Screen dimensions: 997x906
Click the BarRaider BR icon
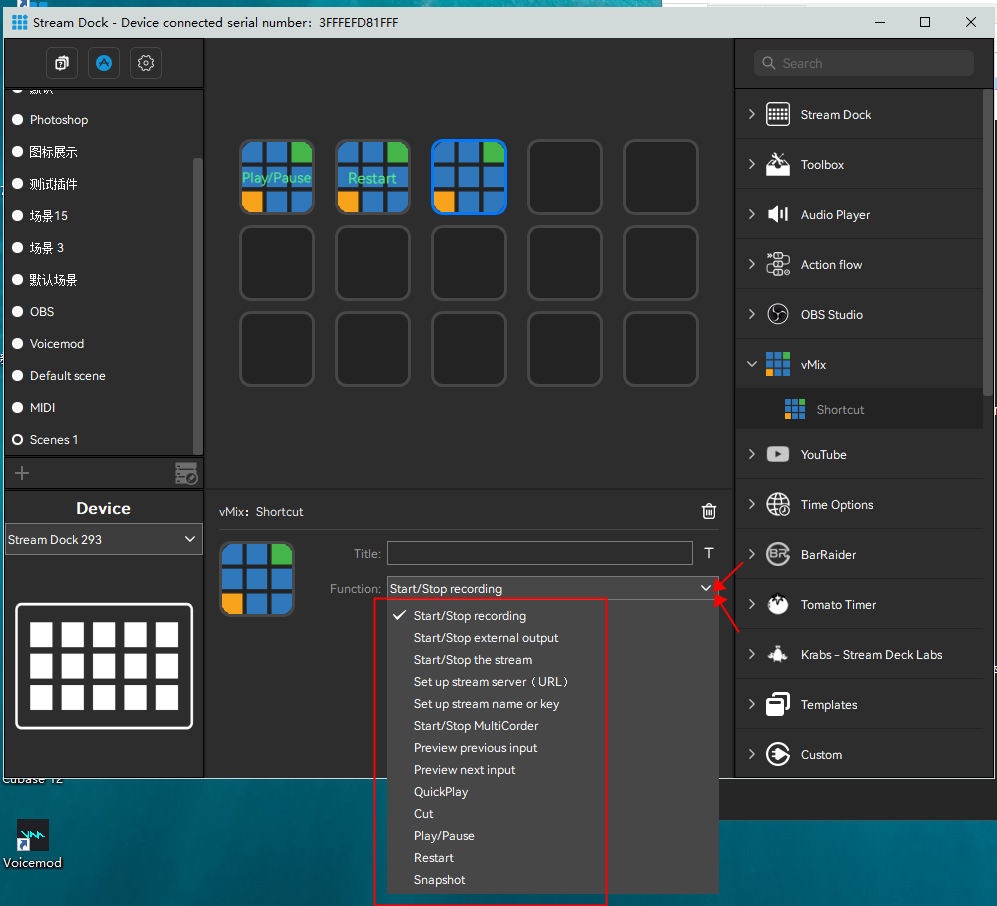[778, 554]
